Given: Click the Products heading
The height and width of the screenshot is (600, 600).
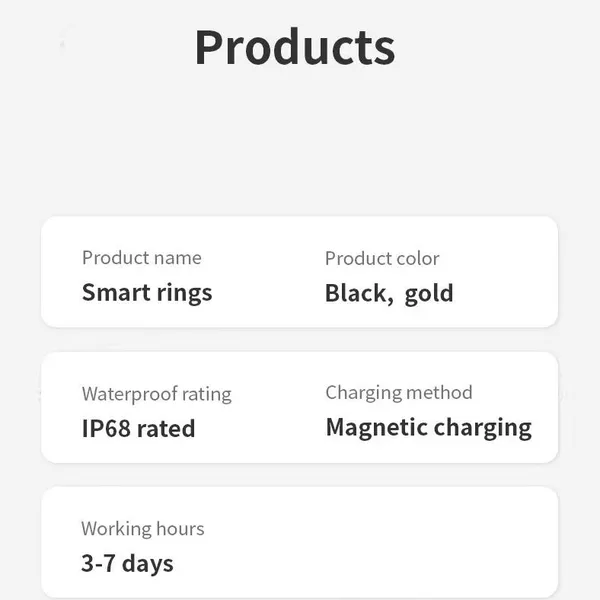Looking at the screenshot, I should [x=295, y=48].
